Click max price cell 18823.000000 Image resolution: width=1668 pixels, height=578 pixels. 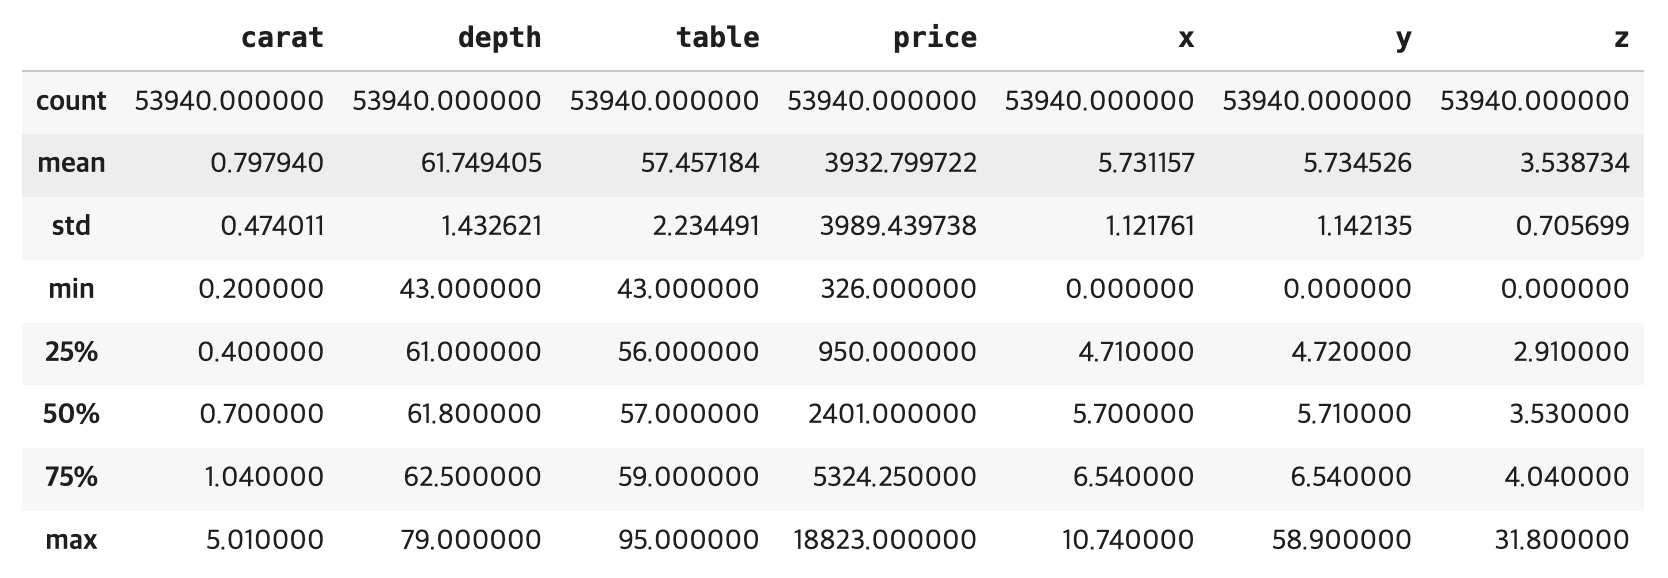point(885,540)
